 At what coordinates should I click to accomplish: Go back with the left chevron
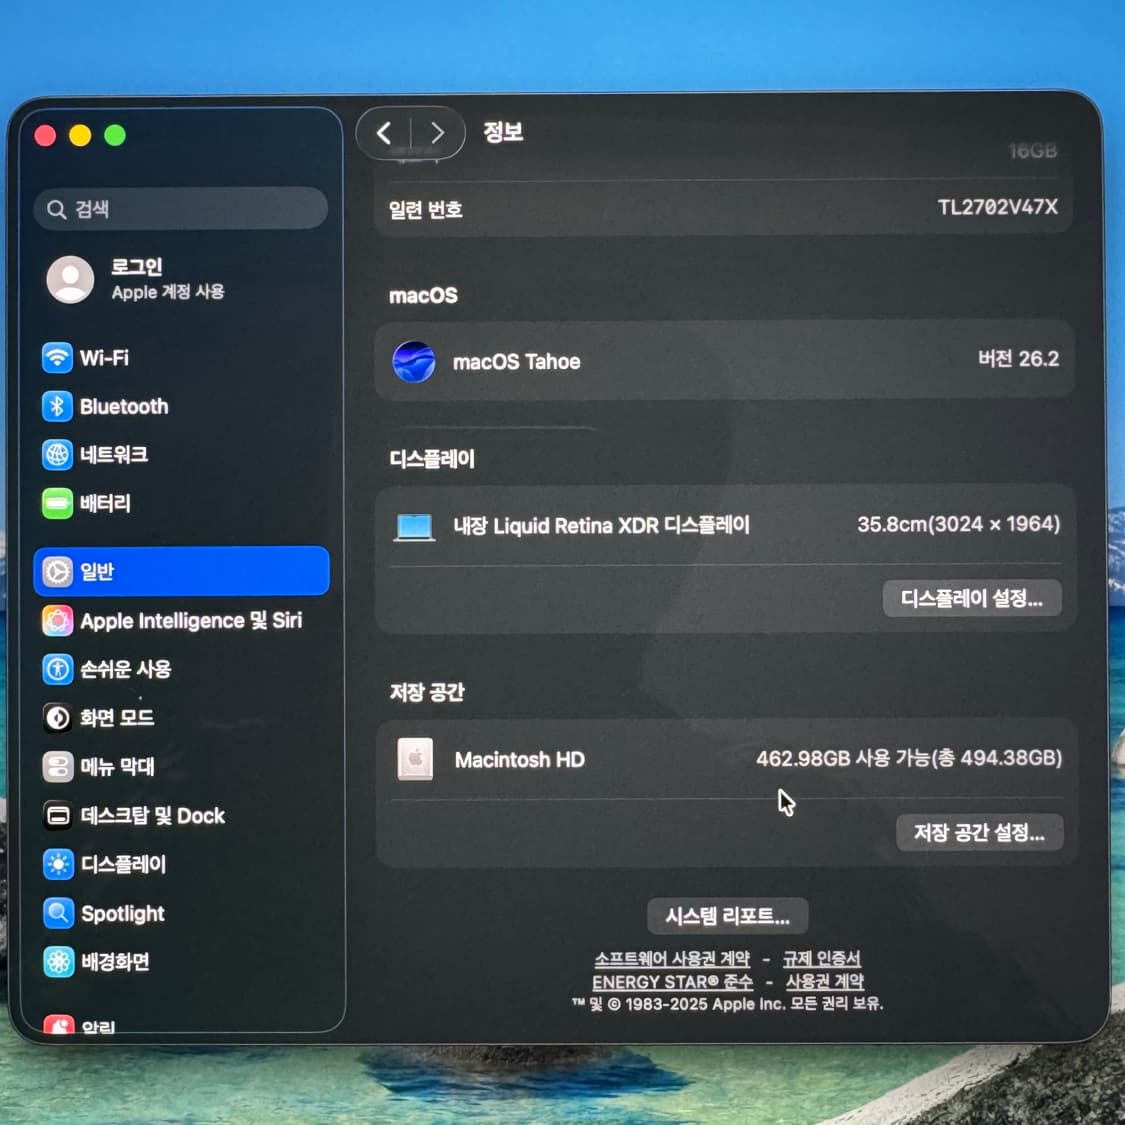(x=385, y=133)
